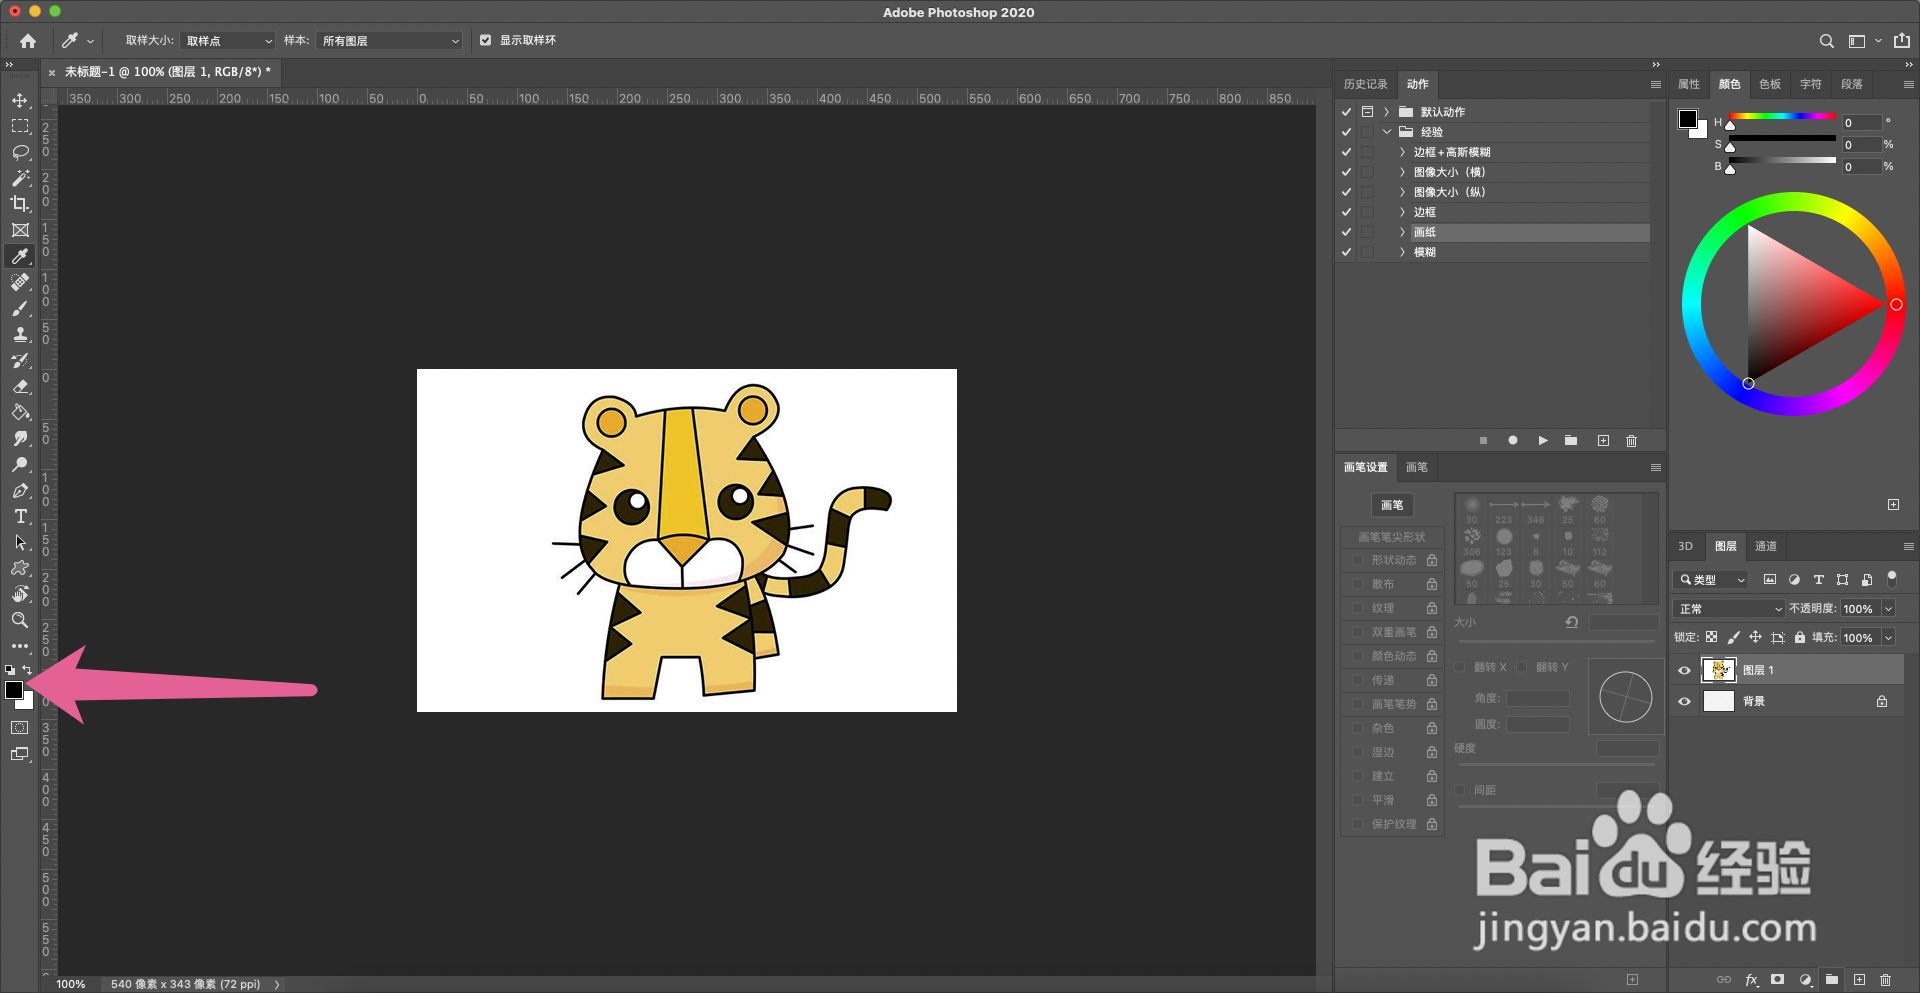
Task: Click the brightness B slider
Action: tap(1782, 160)
